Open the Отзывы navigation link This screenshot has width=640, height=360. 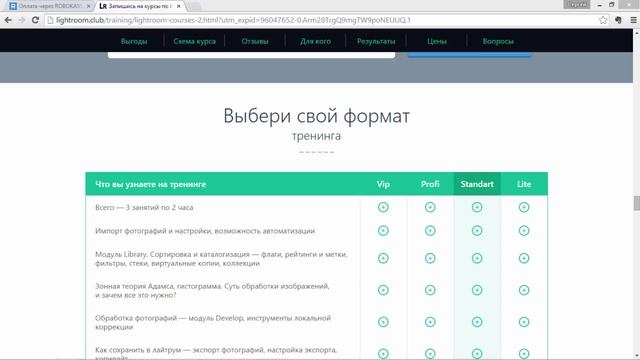255,41
